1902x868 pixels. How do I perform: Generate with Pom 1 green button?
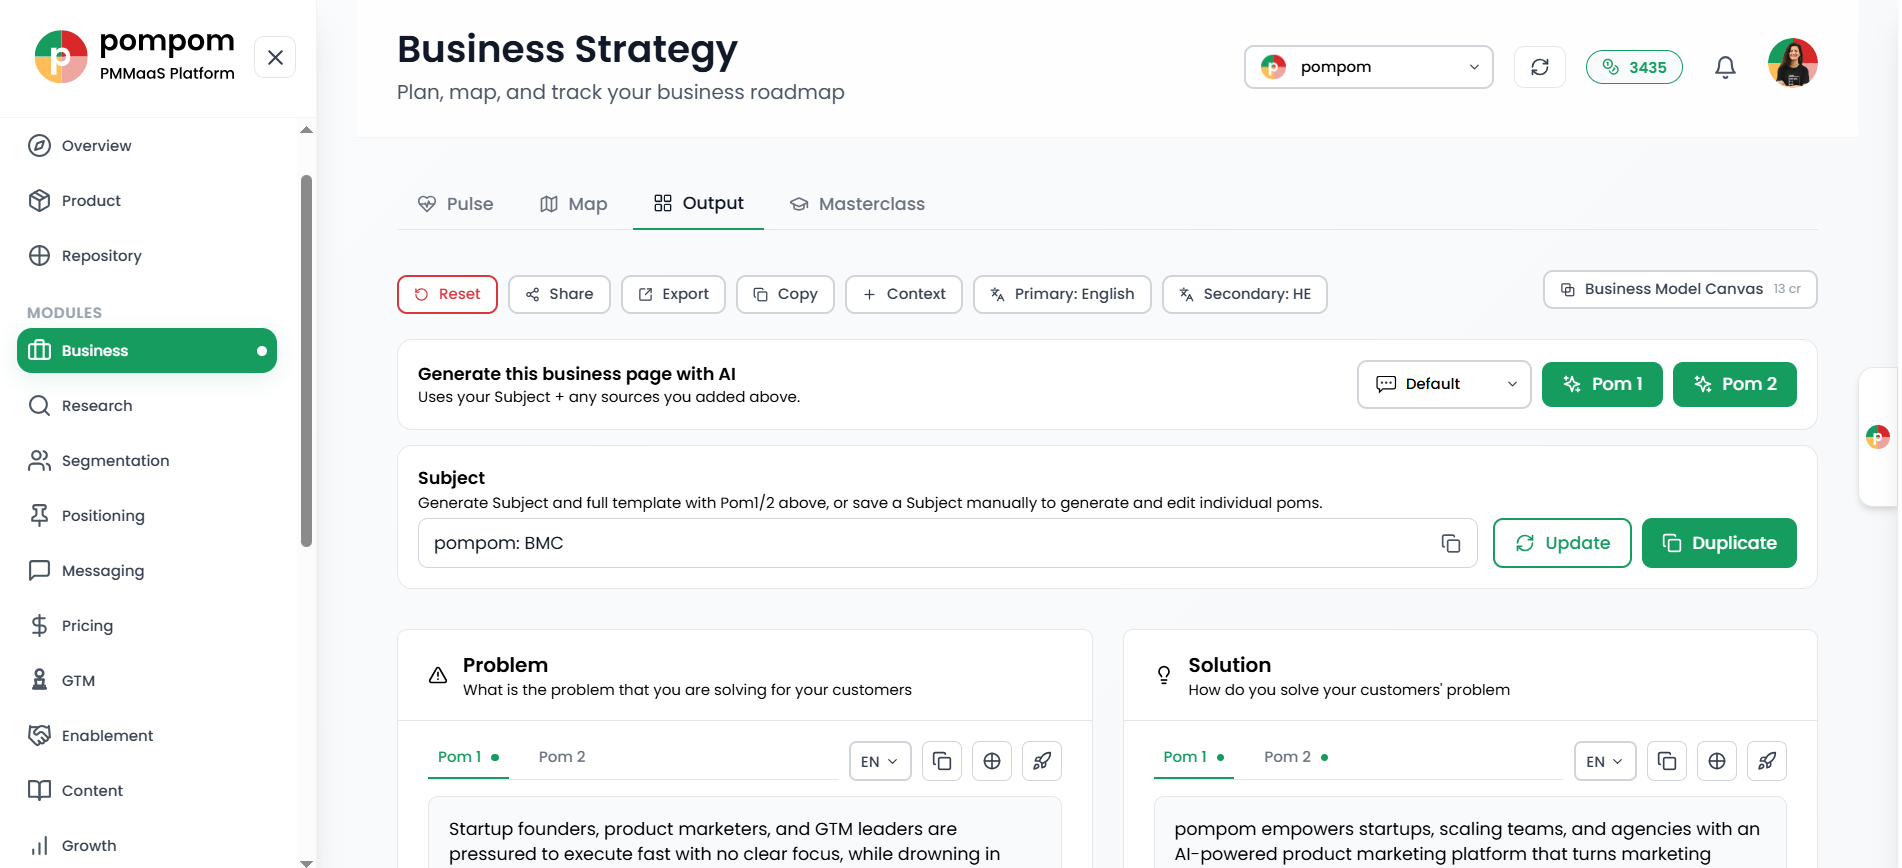[1602, 384]
